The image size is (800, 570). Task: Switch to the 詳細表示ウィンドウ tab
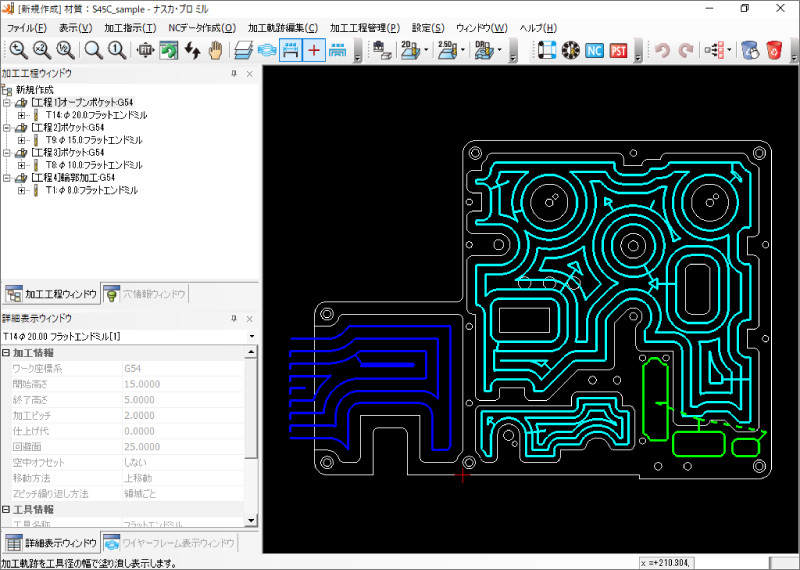[53, 542]
